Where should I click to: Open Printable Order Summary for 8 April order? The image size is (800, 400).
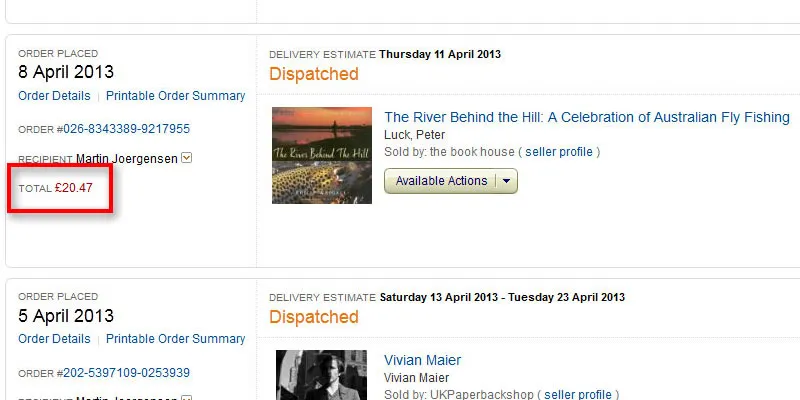pyautogui.click(x=175, y=96)
